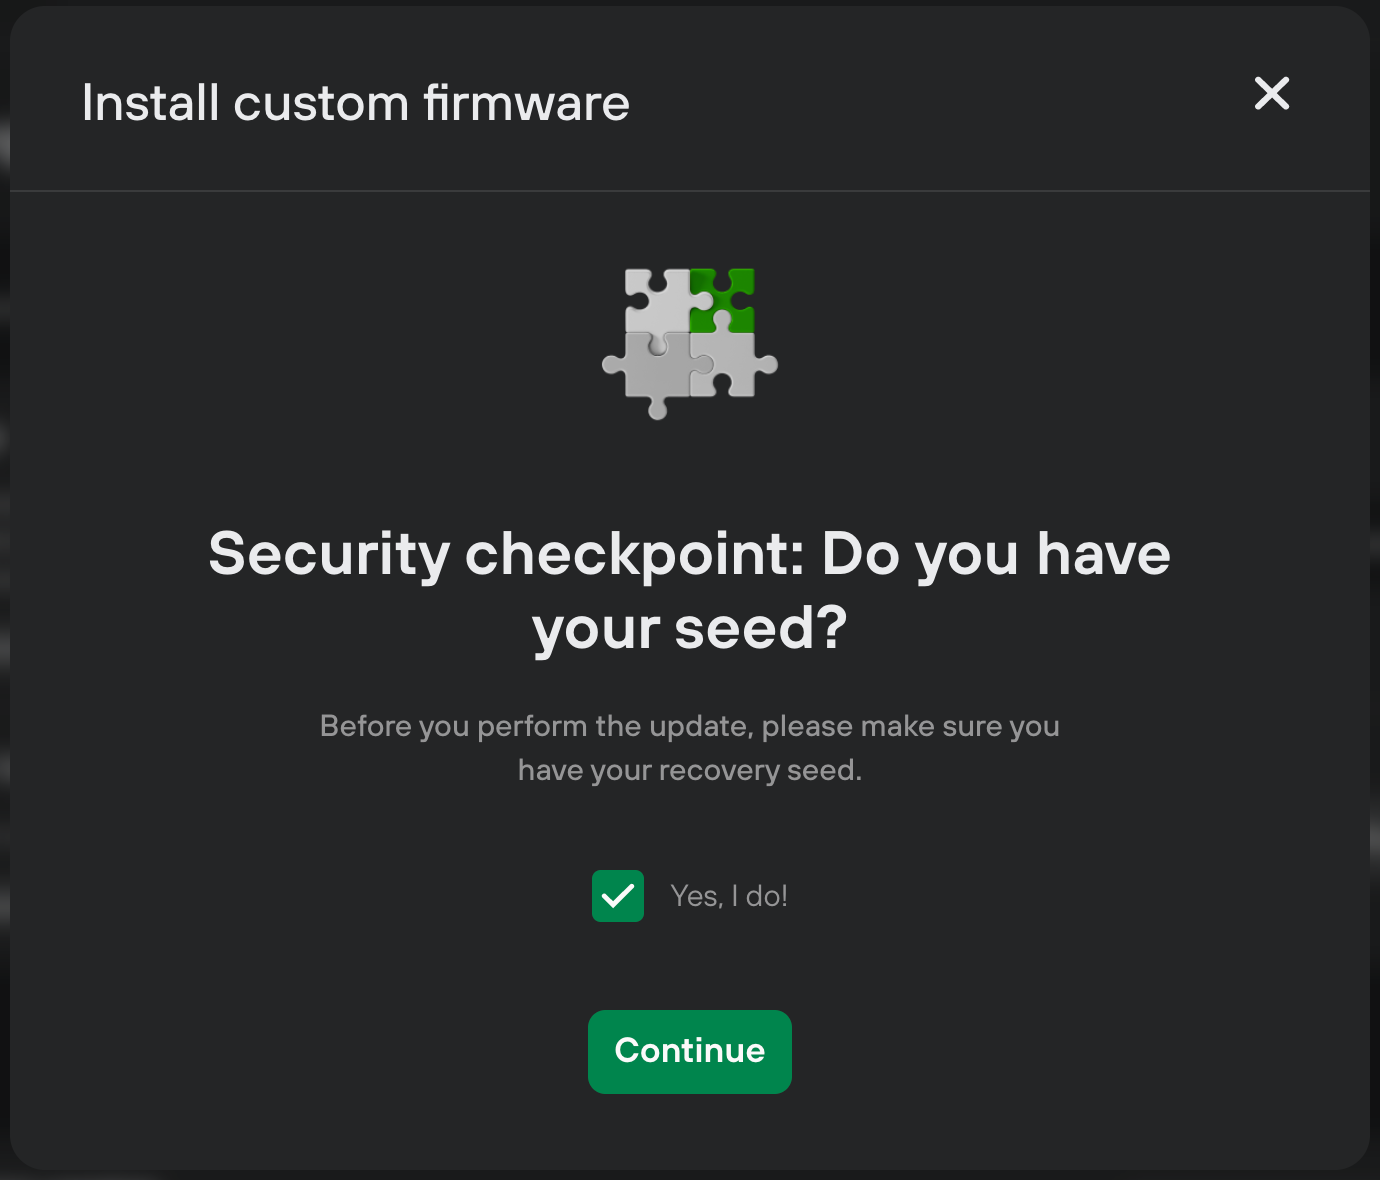Toggle seed confirmation via "Yes, I do!" label
The width and height of the screenshot is (1380, 1180).
click(x=729, y=896)
